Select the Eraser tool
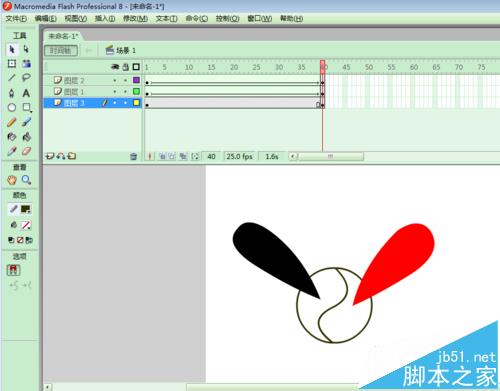The width and height of the screenshot is (500, 391). tap(26, 151)
